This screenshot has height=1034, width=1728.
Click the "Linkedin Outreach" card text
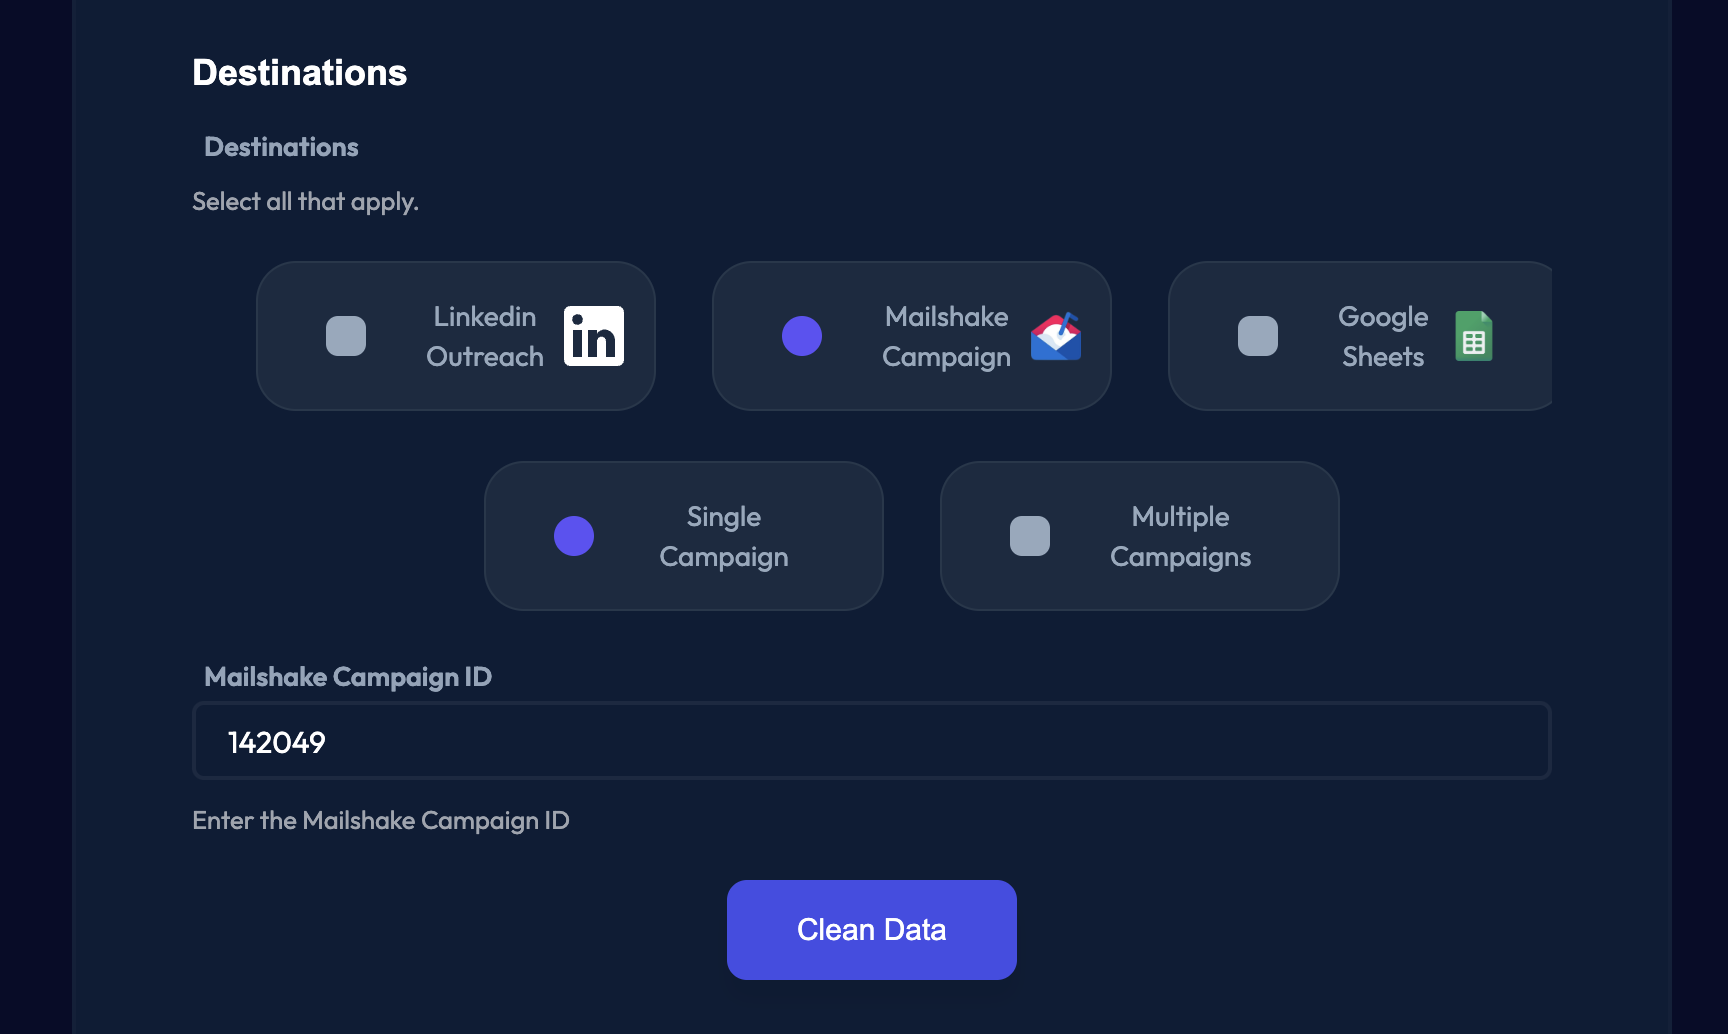[x=485, y=336]
